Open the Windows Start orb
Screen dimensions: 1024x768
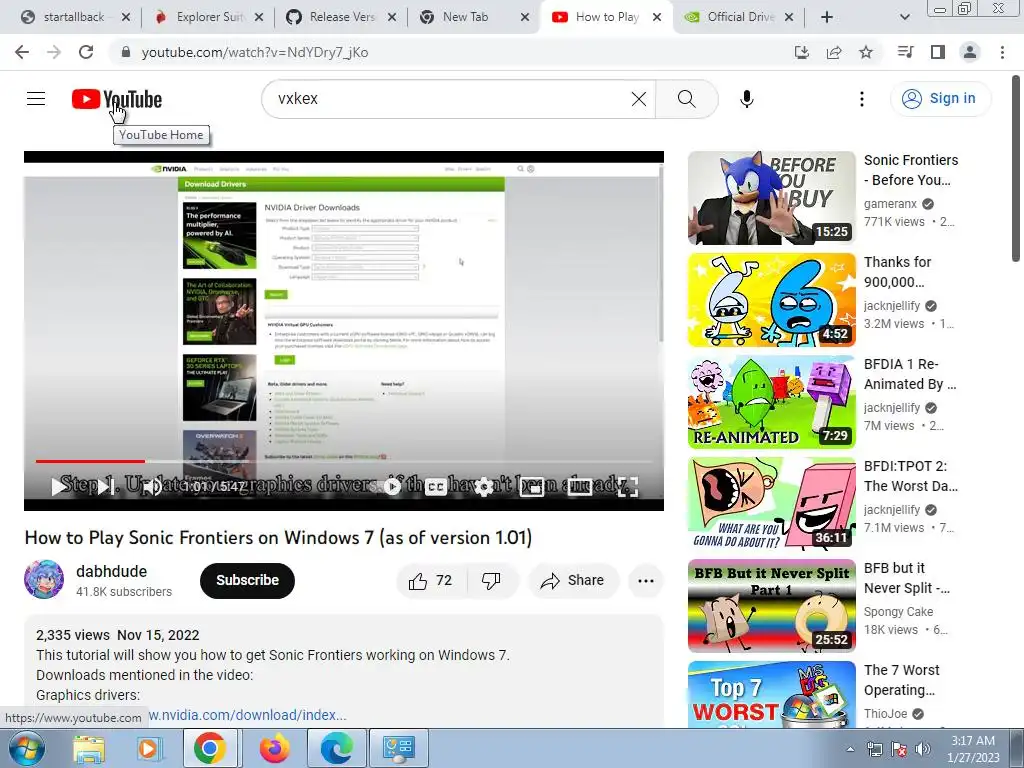tap(25, 748)
